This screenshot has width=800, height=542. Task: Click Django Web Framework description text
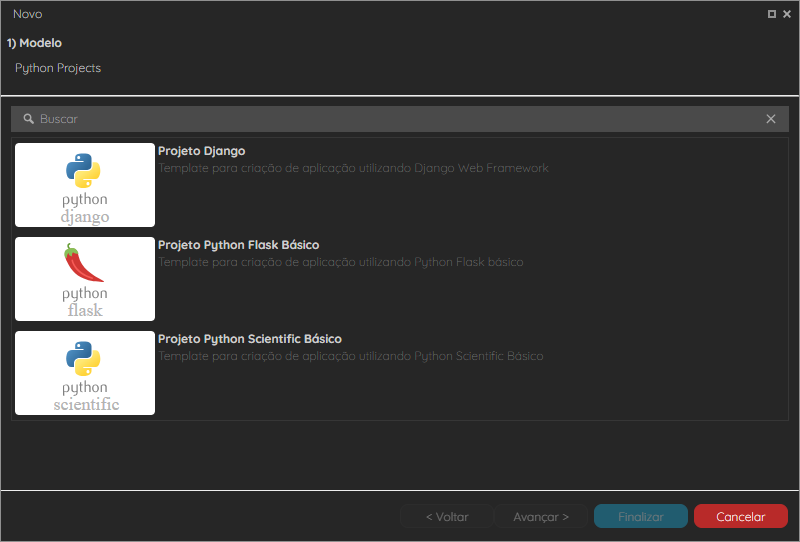tap(353, 168)
